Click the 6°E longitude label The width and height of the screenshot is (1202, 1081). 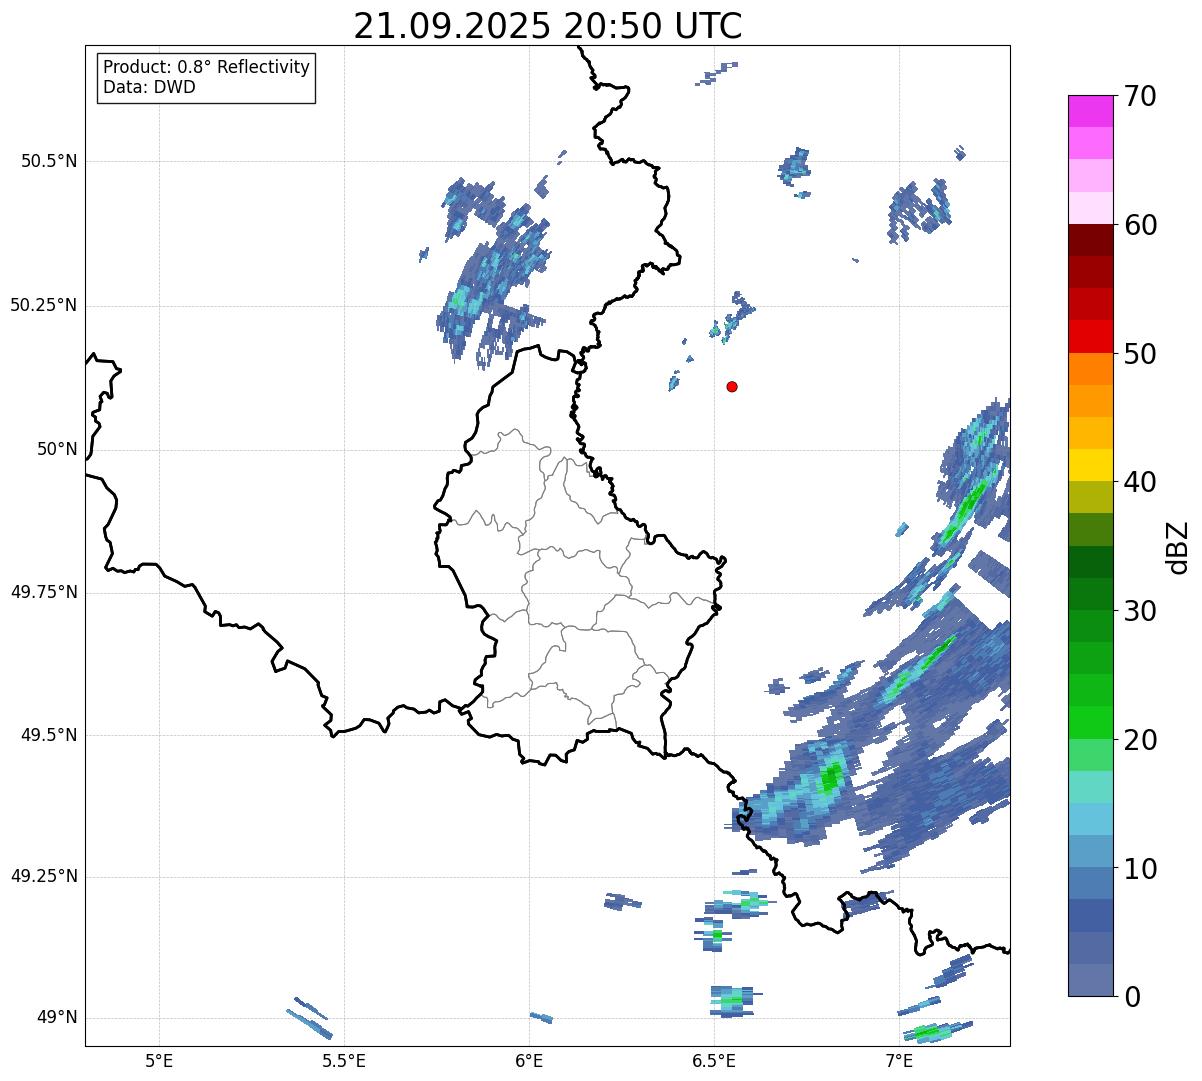[529, 1060]
